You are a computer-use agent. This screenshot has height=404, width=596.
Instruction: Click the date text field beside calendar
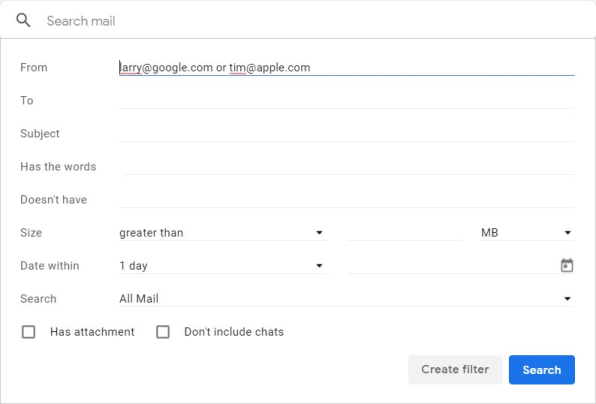tap(452, 266)
